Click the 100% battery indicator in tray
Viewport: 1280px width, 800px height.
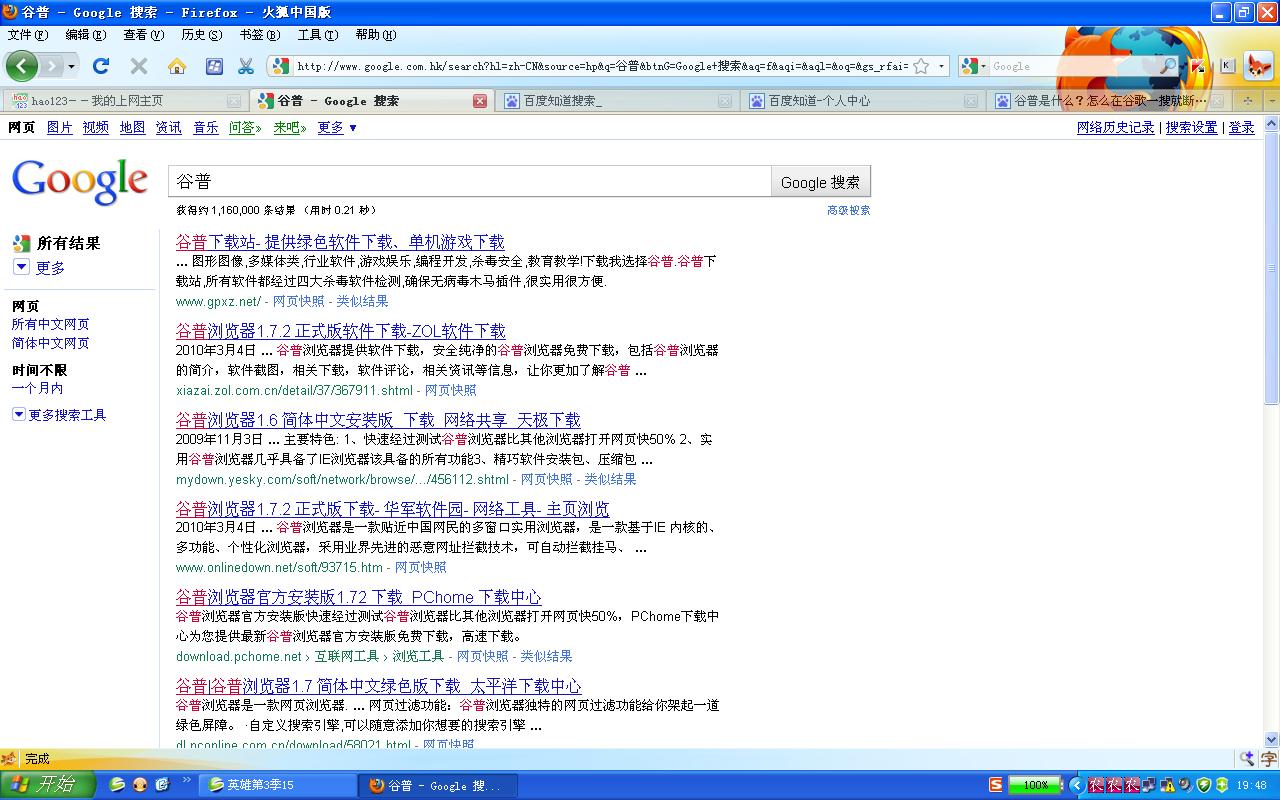point(1035,785)
